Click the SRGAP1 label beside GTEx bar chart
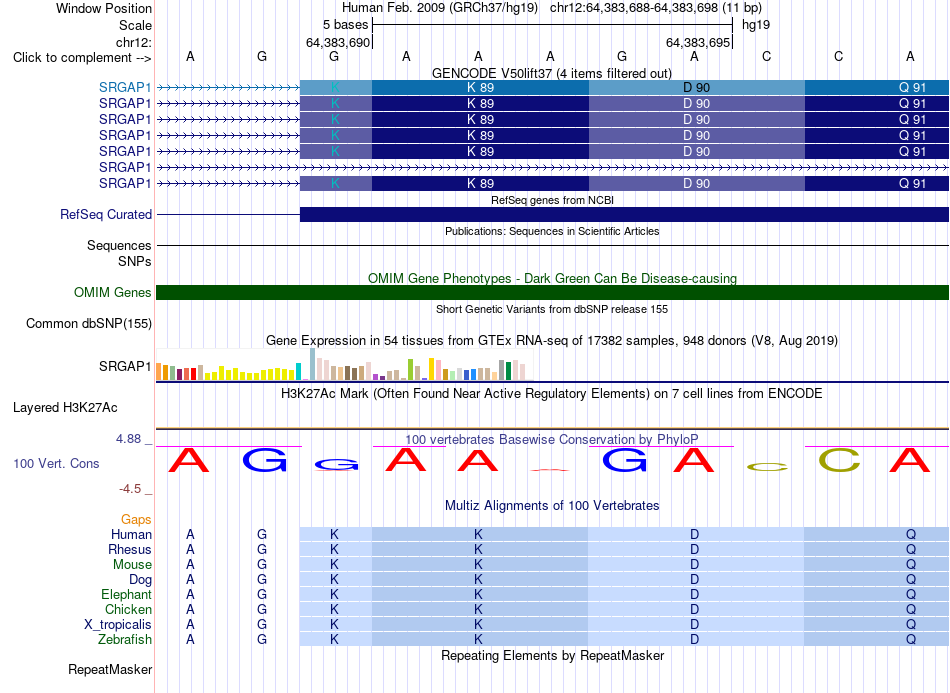Viewport: 950px width, 693px height. coord(125,366)
